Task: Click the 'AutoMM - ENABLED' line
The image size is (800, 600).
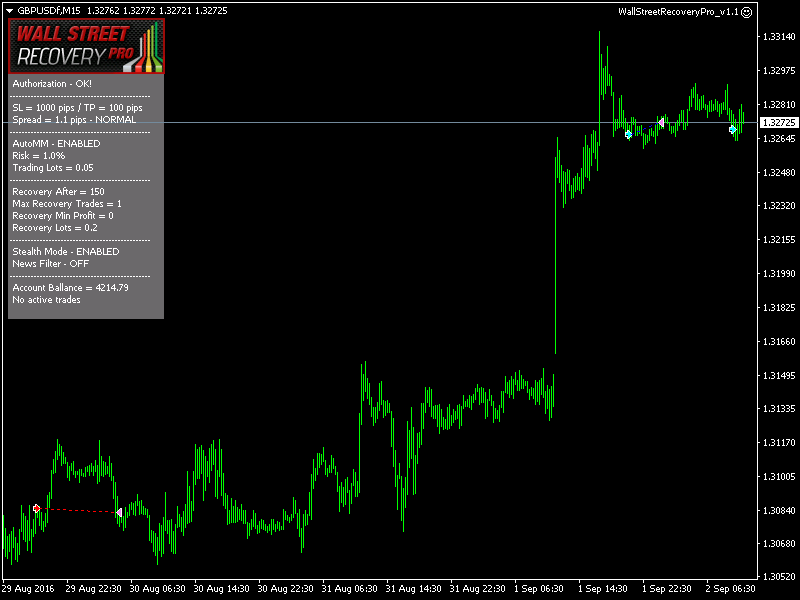Action: tap(56, 144)
